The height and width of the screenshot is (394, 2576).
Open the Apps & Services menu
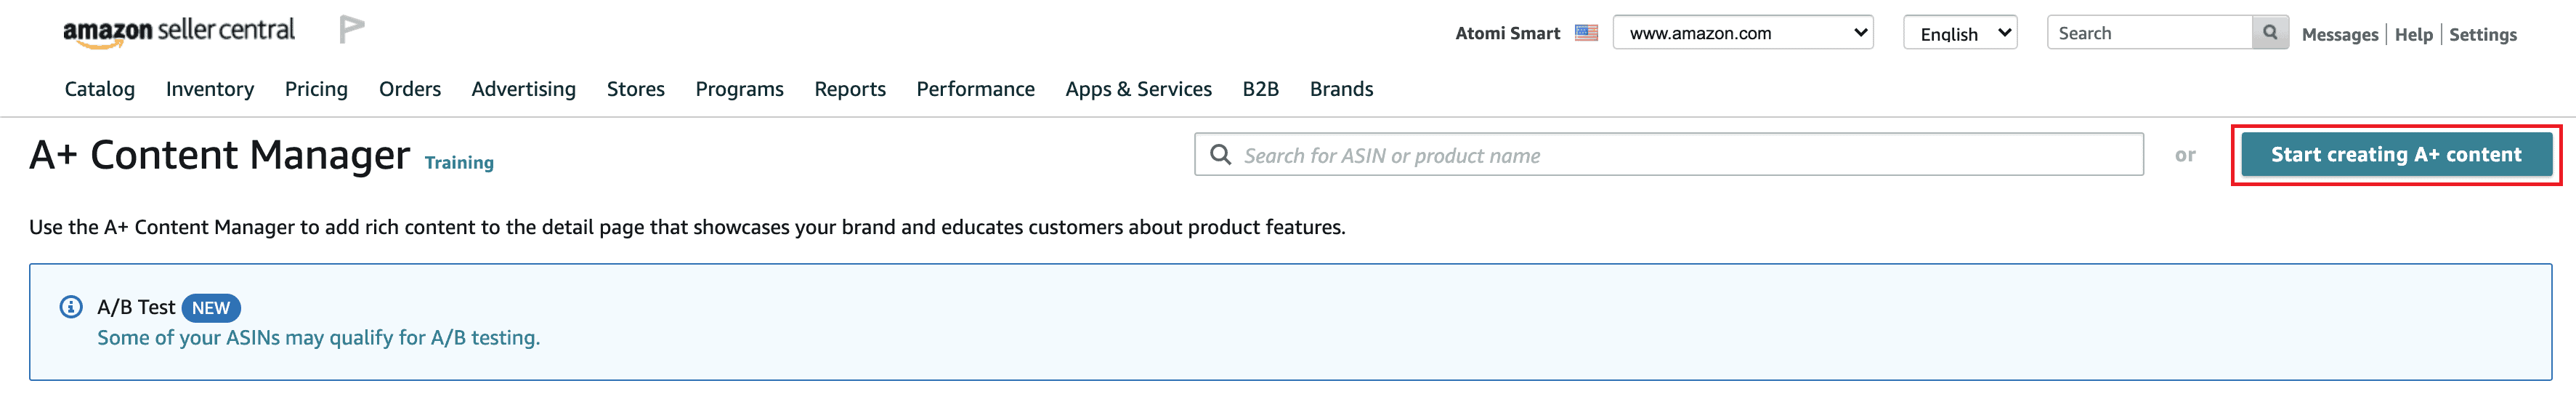point(1139,89)
